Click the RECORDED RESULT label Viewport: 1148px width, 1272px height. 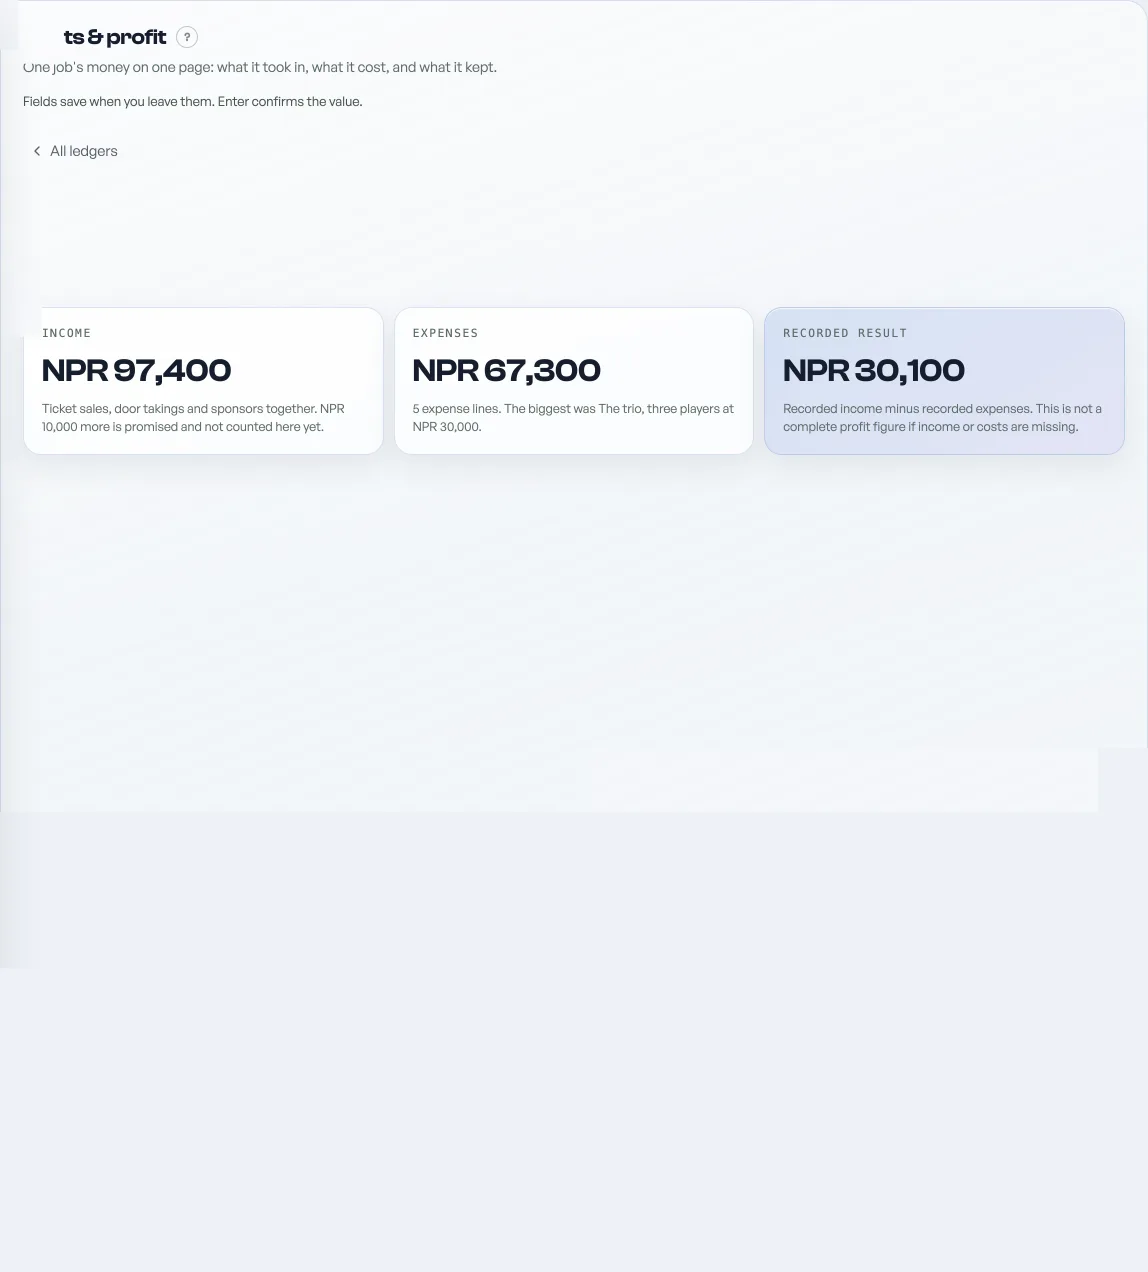[845, 333]
